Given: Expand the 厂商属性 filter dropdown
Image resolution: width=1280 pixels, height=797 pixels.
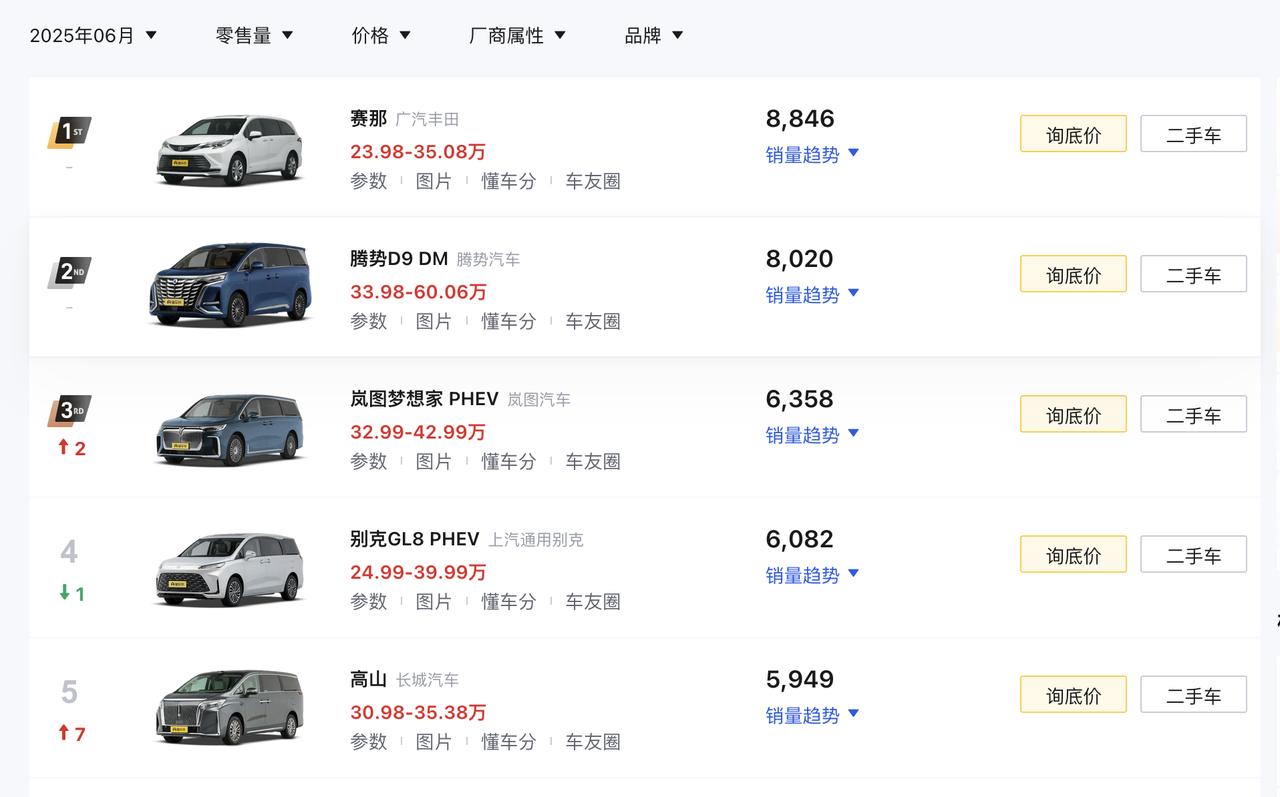Looking at the screenshot, I should 517,35.
